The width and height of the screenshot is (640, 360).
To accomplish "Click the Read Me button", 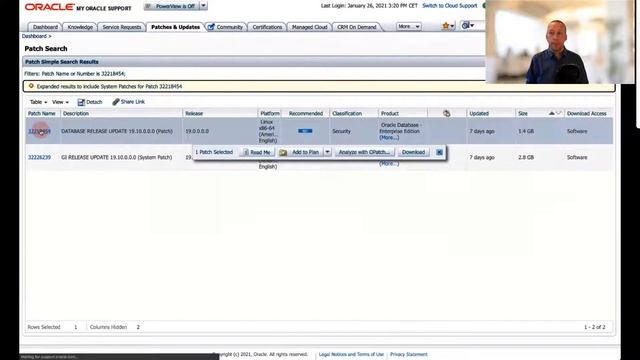I will pos(257,152).
